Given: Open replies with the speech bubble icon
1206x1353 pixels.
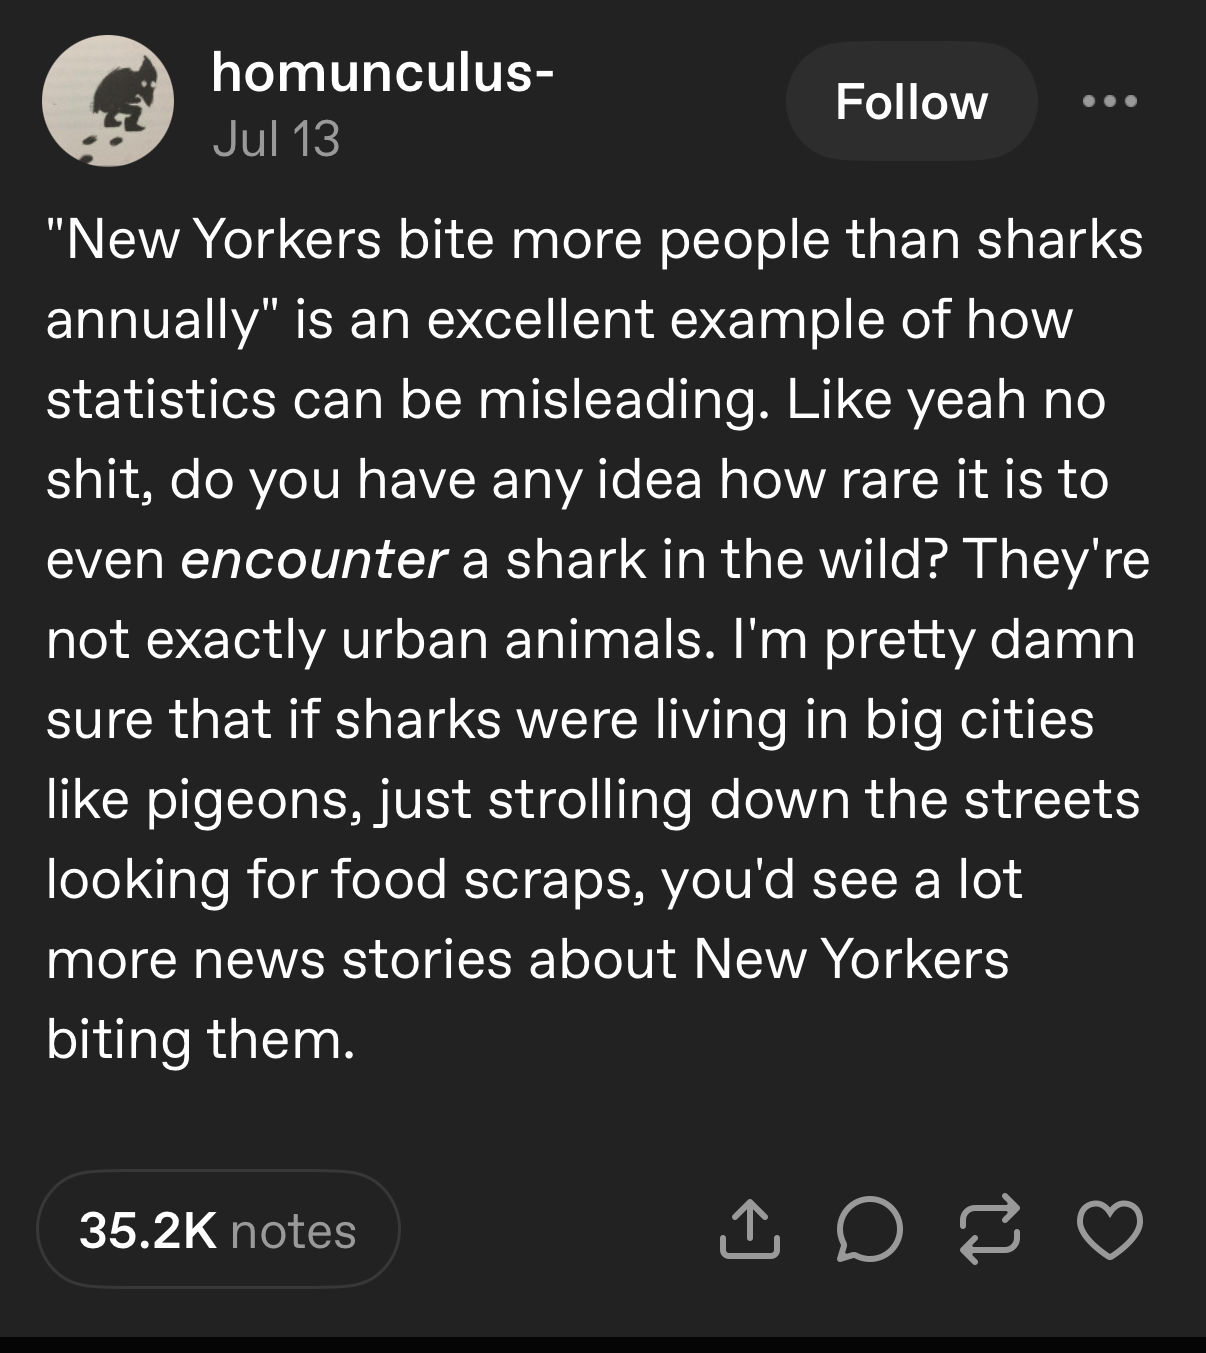Looking at the screenshot, I should coord(869,1230).
